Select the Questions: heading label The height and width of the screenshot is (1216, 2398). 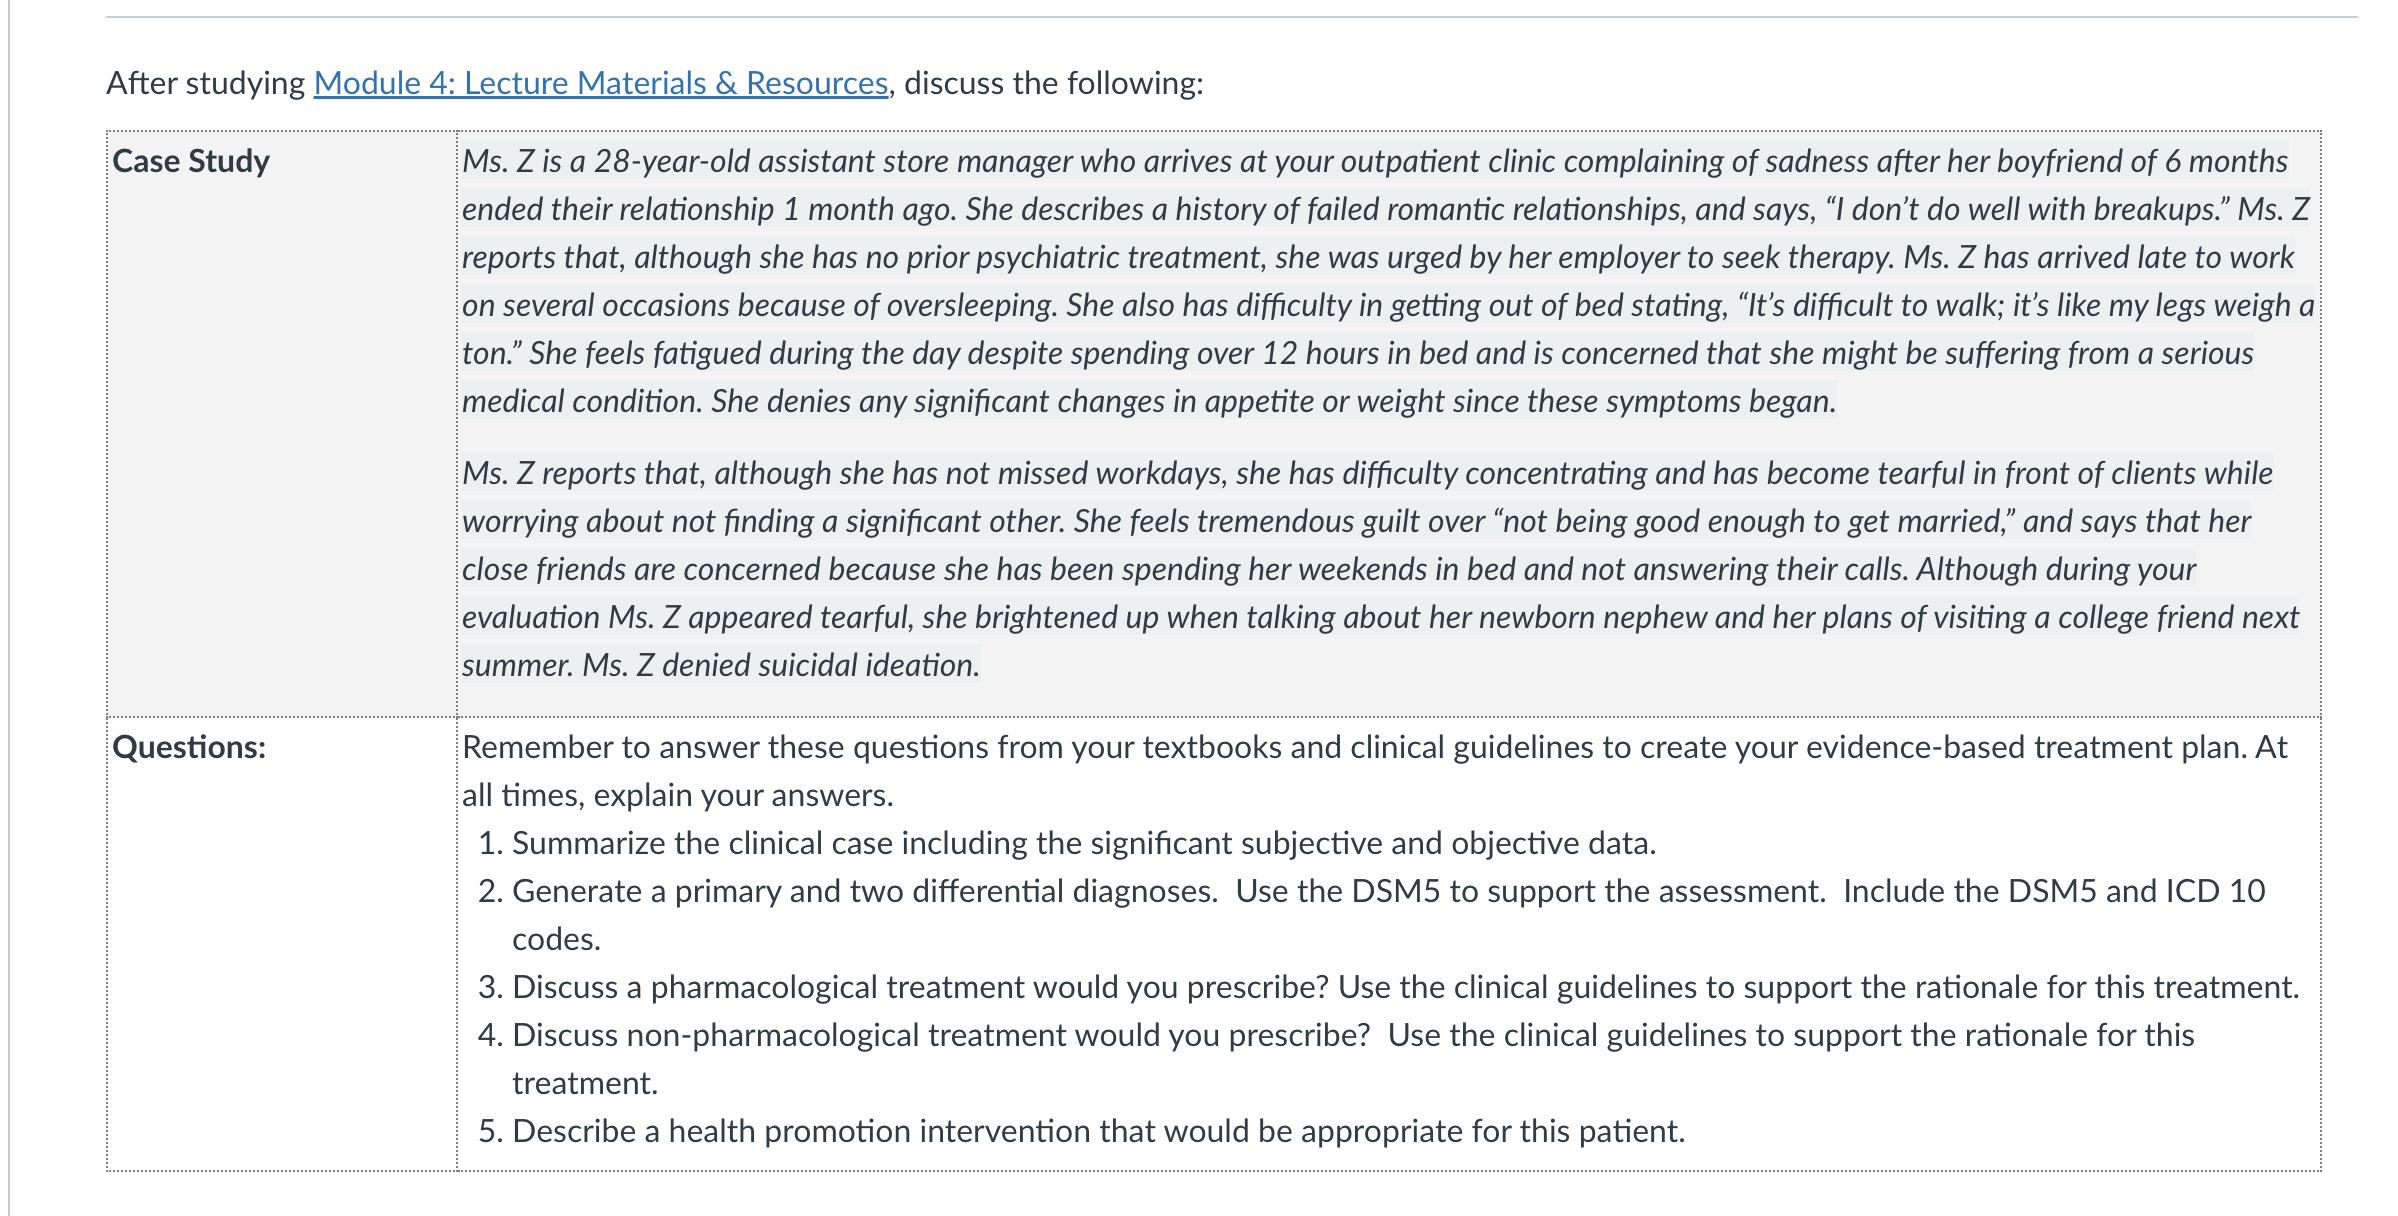[189, 747]
